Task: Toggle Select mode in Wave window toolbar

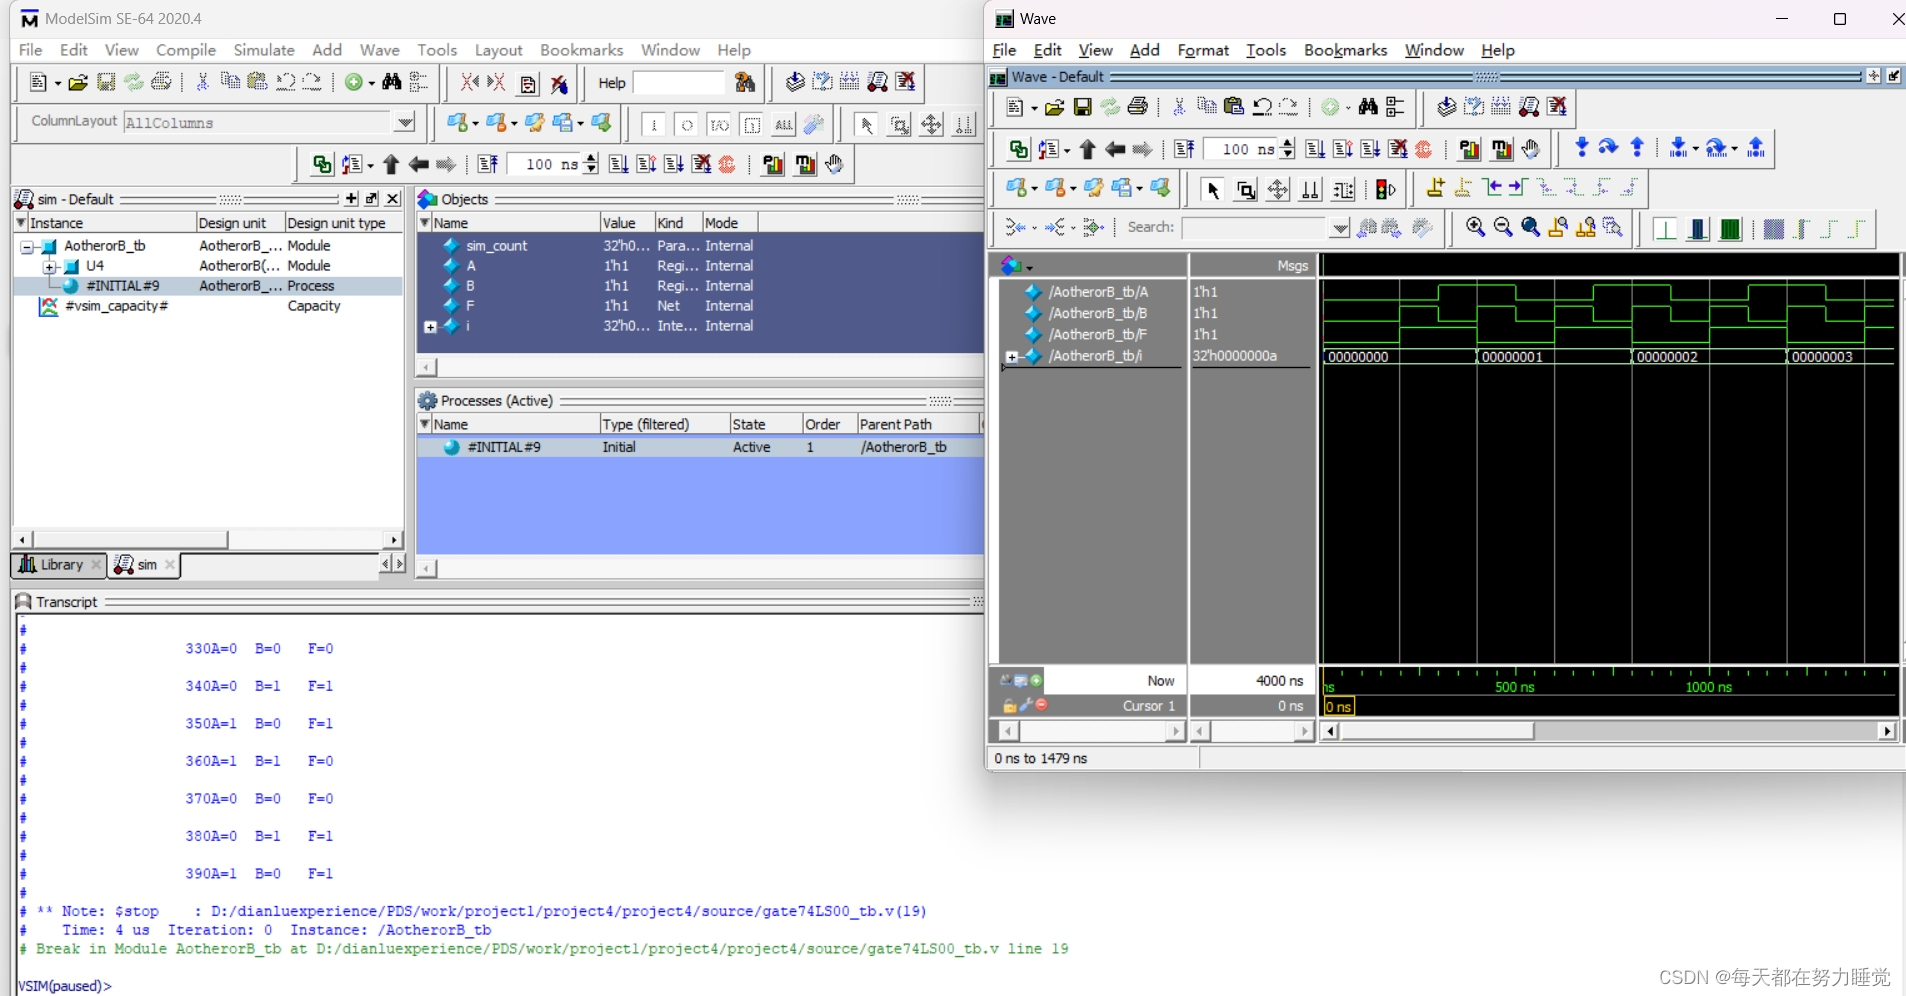Action: (1212, 189)
